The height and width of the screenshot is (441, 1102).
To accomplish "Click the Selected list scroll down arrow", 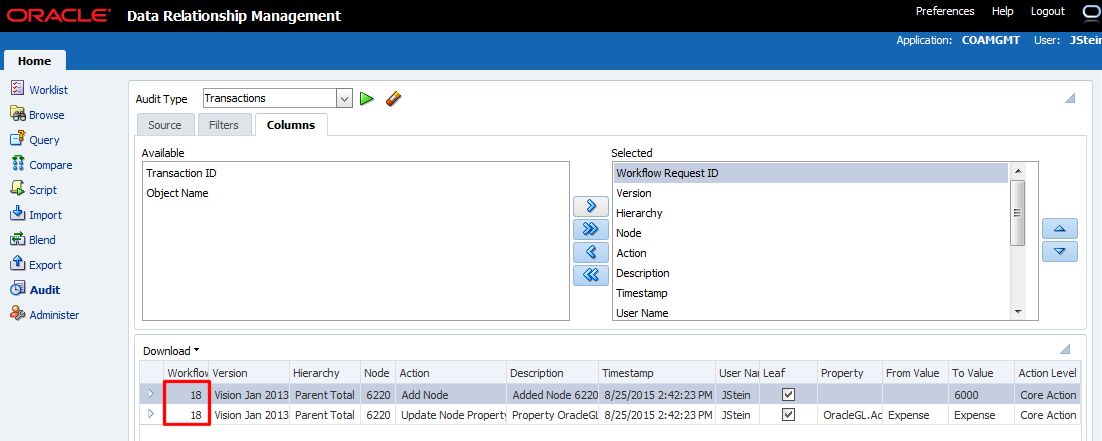I will (x=1017, y=312).
